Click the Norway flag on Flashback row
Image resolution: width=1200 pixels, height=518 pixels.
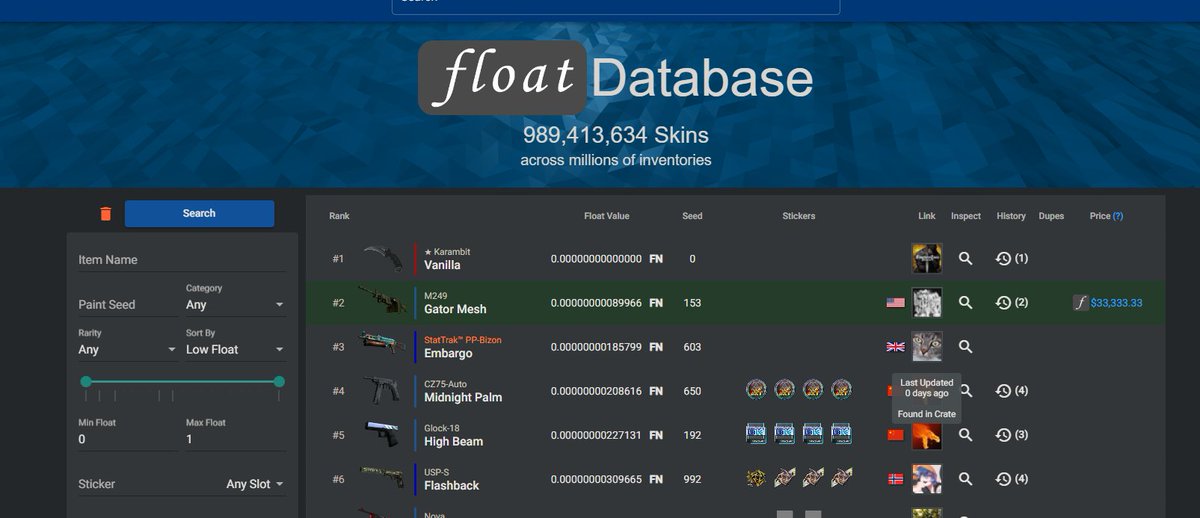895,479
